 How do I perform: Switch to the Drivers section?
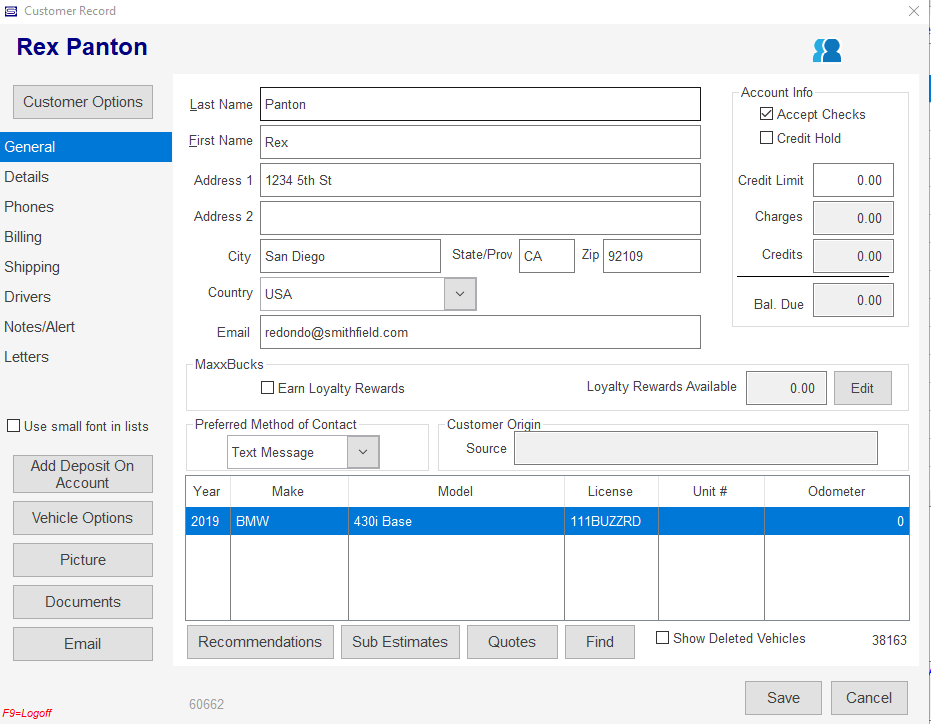tap(86, 297)
